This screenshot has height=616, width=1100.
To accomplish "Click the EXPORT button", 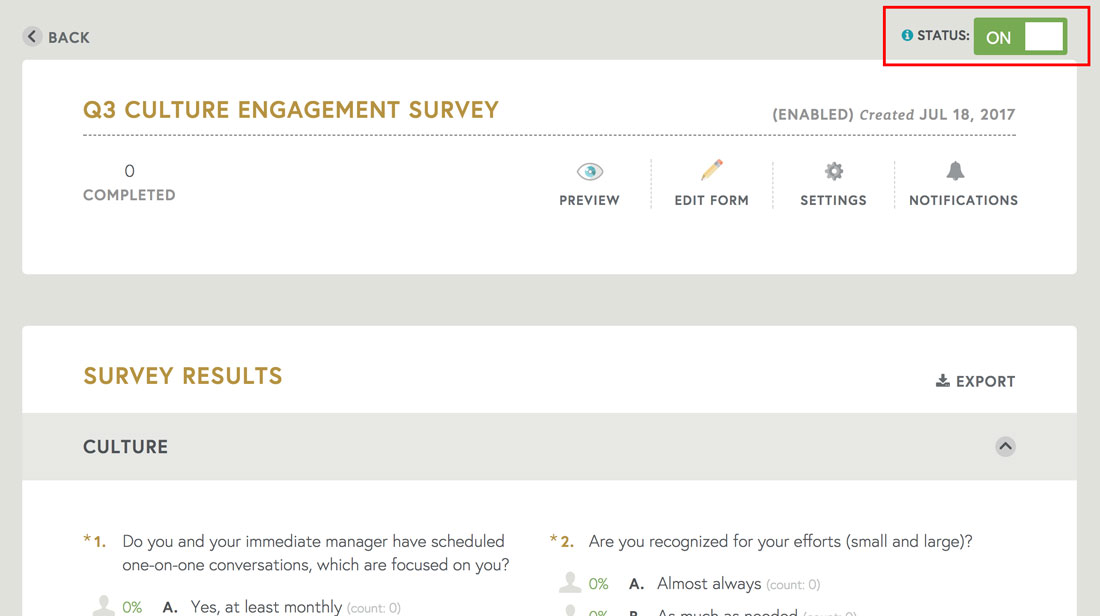I will click(975, 381).
